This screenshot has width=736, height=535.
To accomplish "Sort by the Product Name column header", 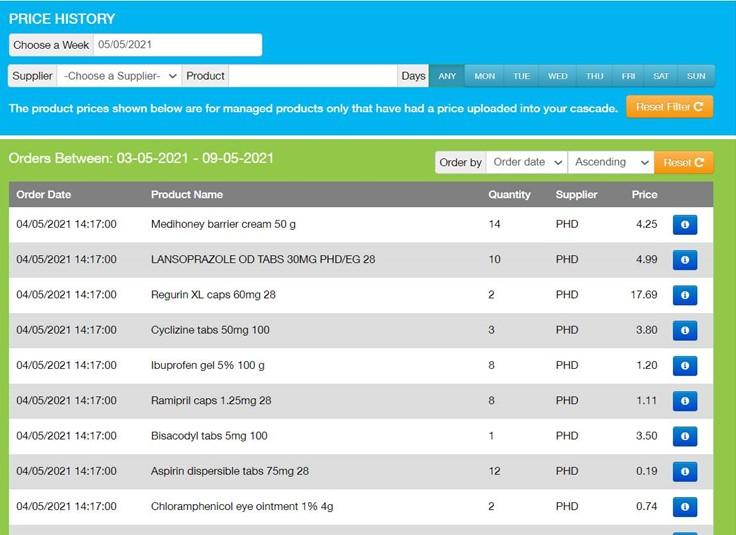I will pyautogui.click(x=187, y=195).
